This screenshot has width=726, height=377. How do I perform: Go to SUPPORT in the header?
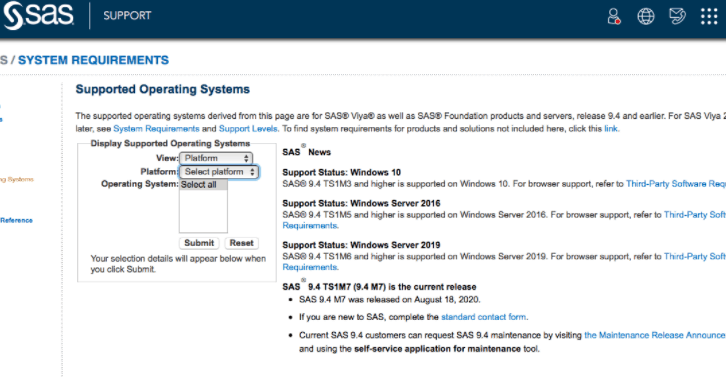[x=127, y=16]
